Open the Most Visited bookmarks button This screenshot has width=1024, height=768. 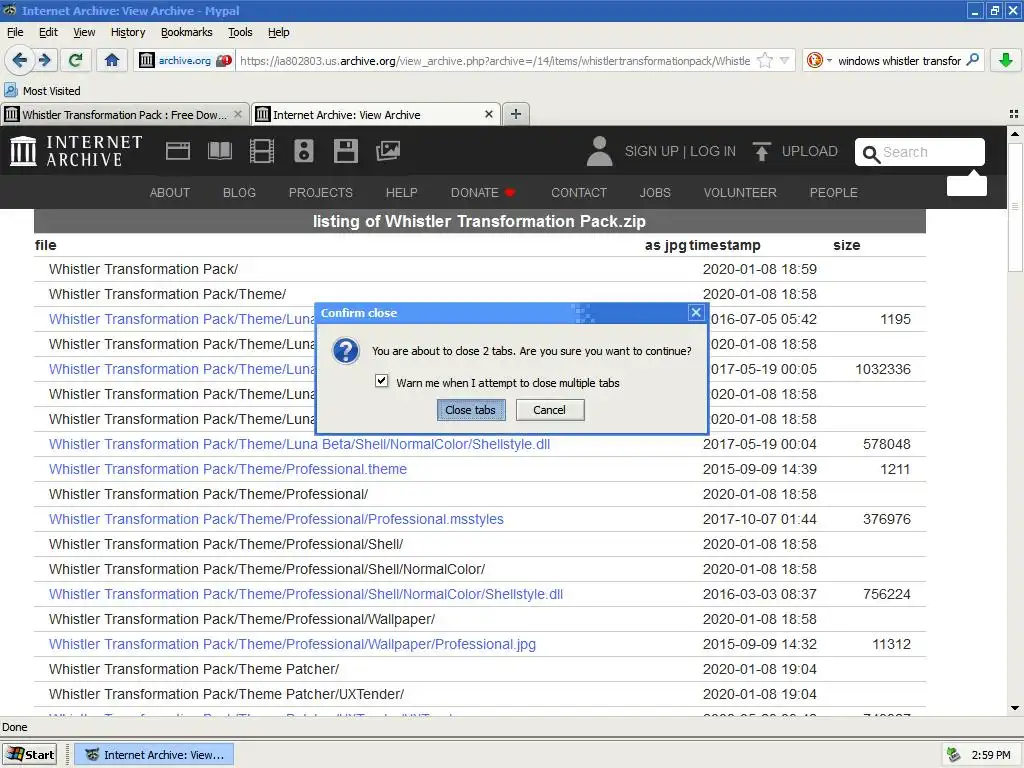42,91
